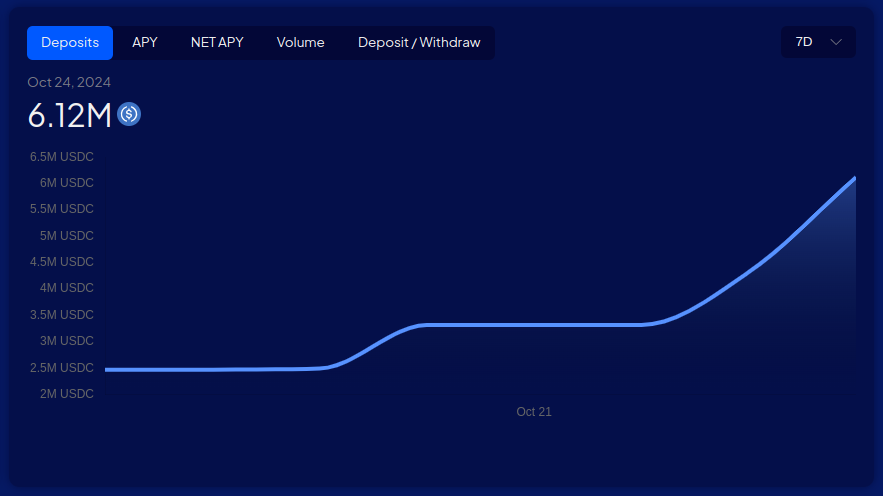The height and width of the screenshot is (496, 883).
Task: Open the NET APY tab
Action: tap(217, 43)
